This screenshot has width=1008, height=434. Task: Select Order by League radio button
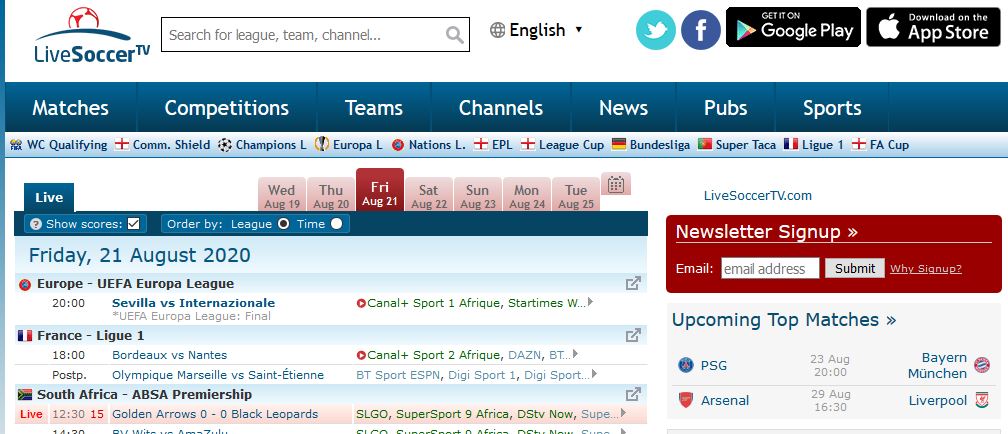tap(283, 224)
